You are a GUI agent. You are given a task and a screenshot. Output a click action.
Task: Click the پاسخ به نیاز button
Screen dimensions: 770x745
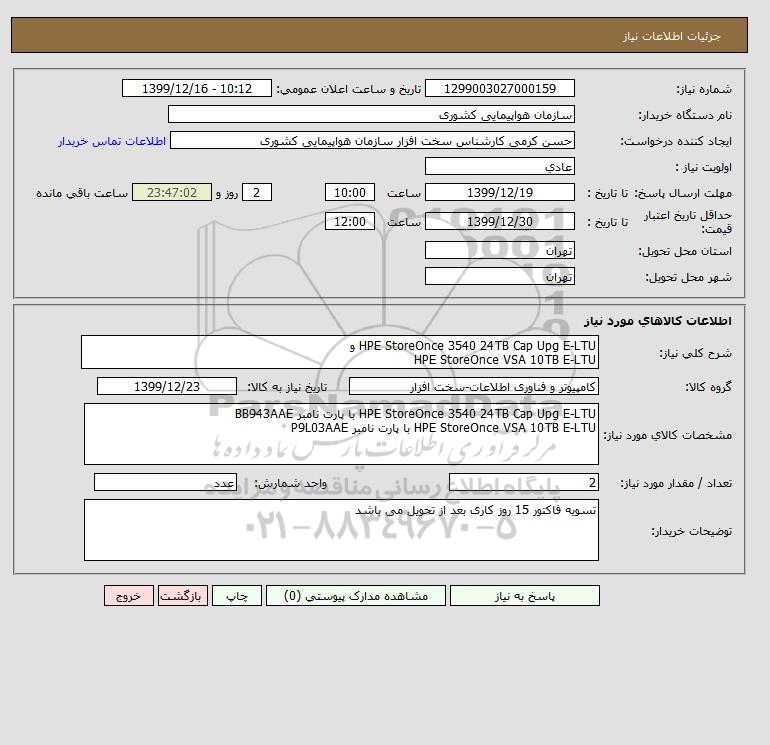coord(524,596)
